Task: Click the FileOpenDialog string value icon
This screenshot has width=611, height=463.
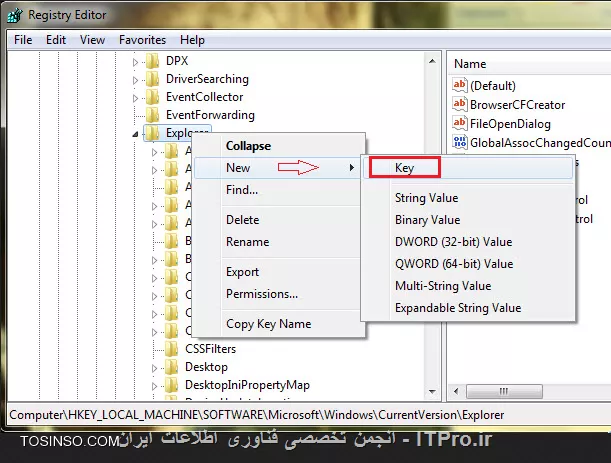Action: coord(459,123)
